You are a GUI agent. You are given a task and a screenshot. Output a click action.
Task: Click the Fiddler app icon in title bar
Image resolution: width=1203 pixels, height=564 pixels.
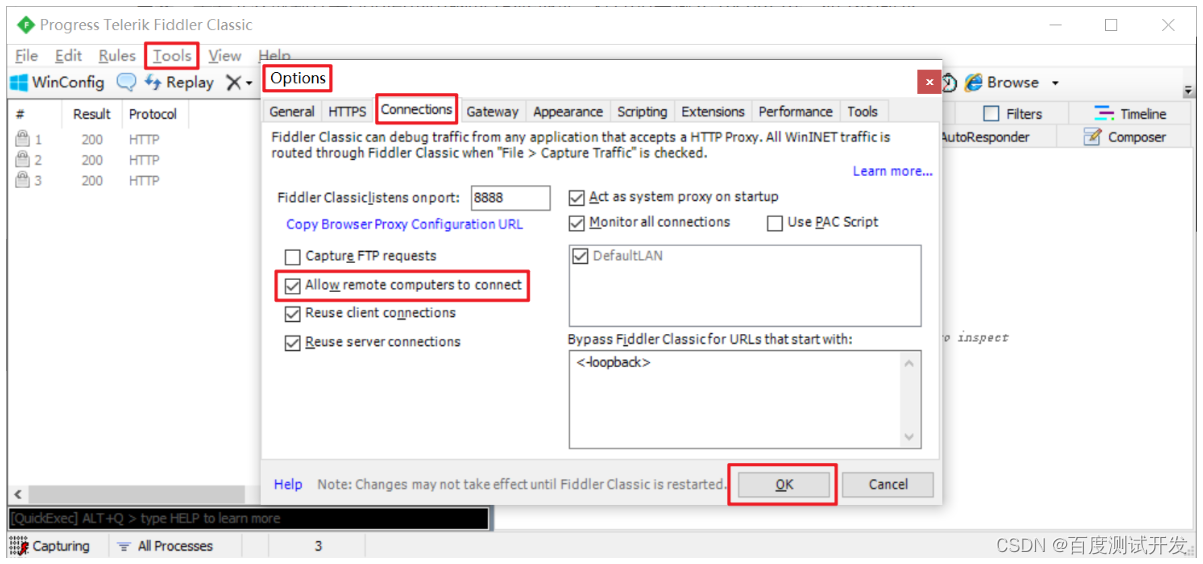tap(25, 25)
